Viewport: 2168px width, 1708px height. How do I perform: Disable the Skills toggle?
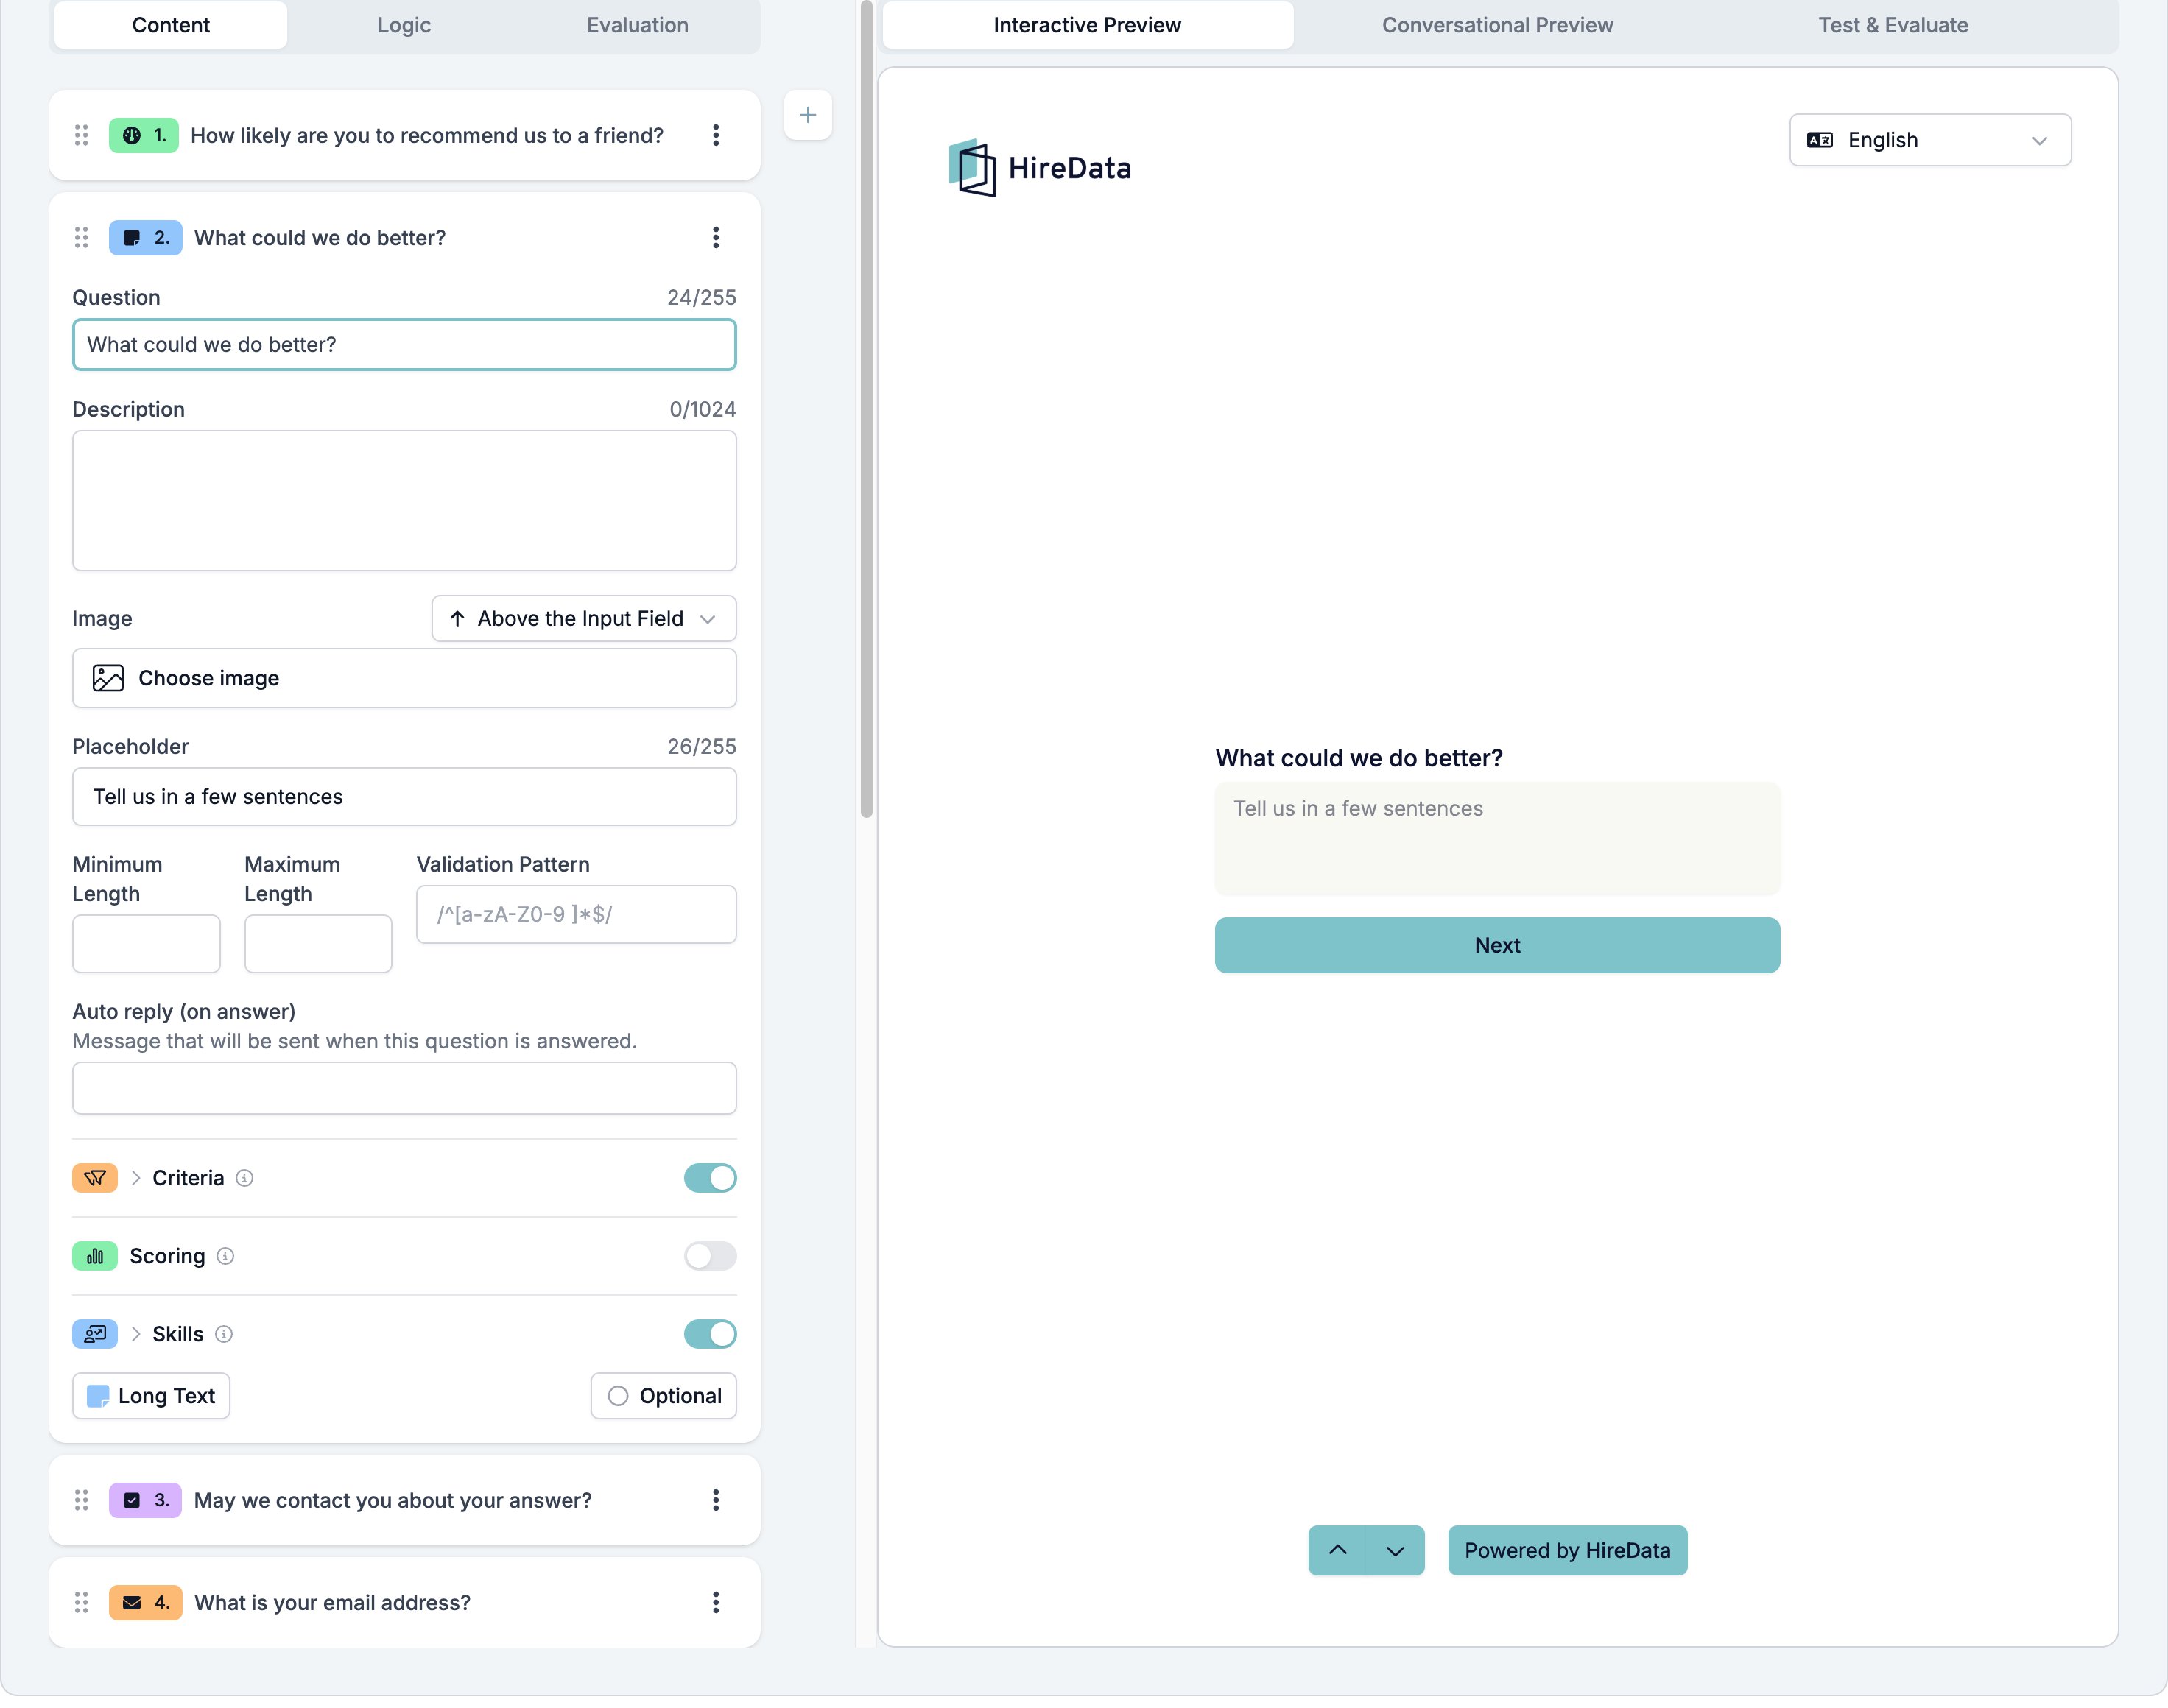710,1334
